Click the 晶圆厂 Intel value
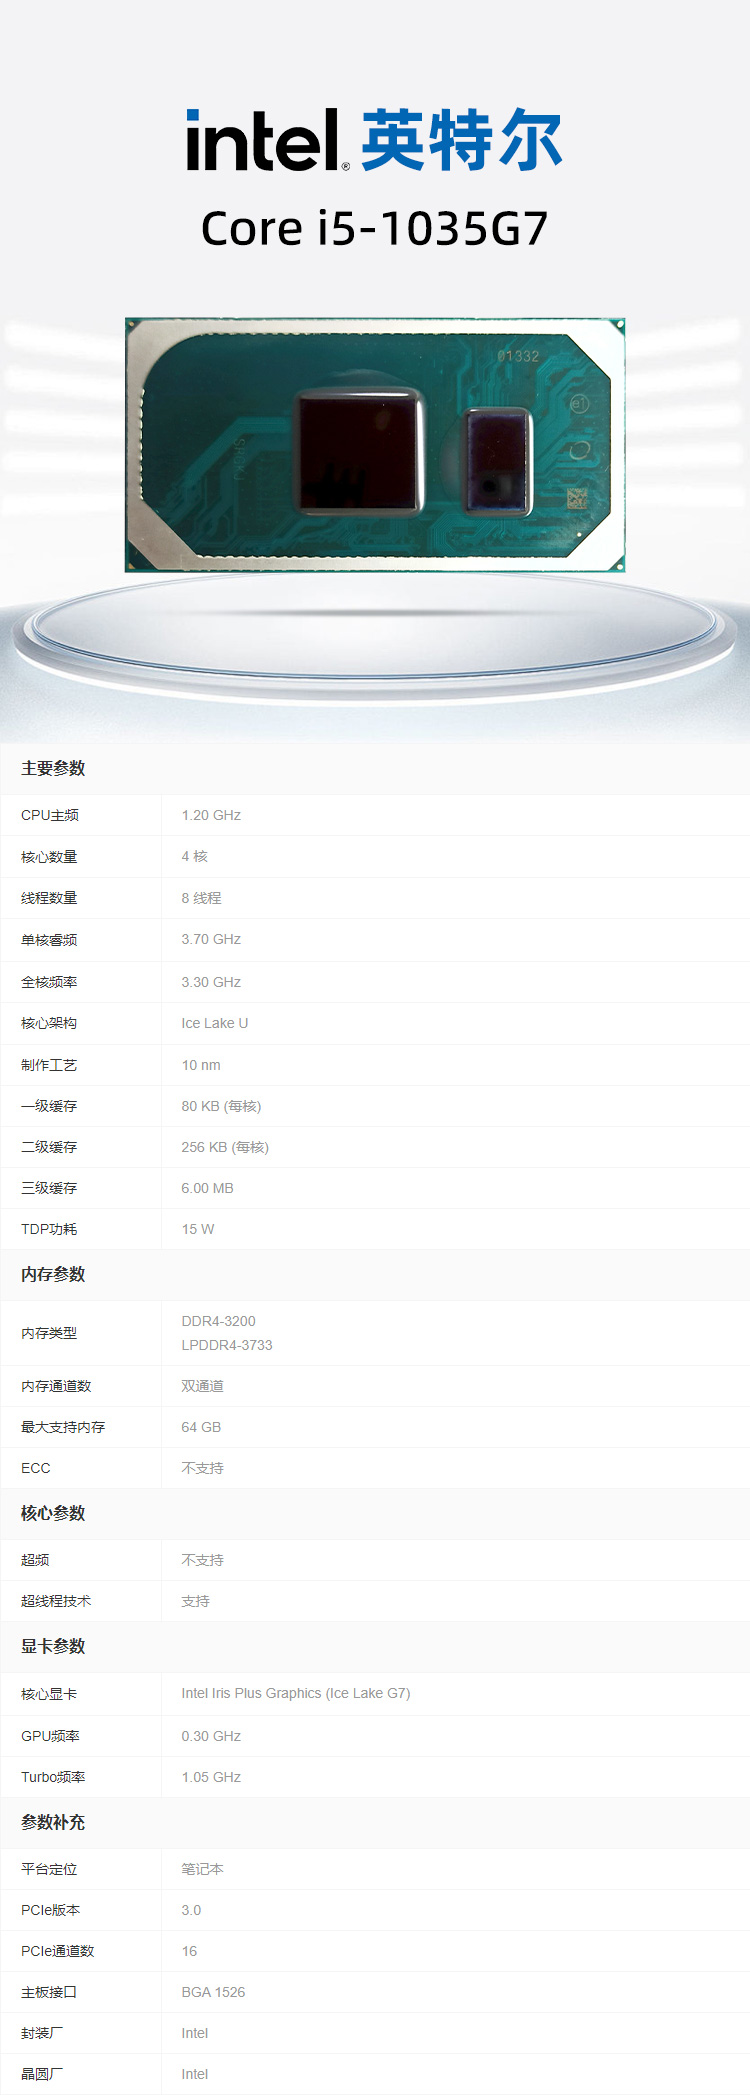The image size is (750, 2095). [195, 2074]
